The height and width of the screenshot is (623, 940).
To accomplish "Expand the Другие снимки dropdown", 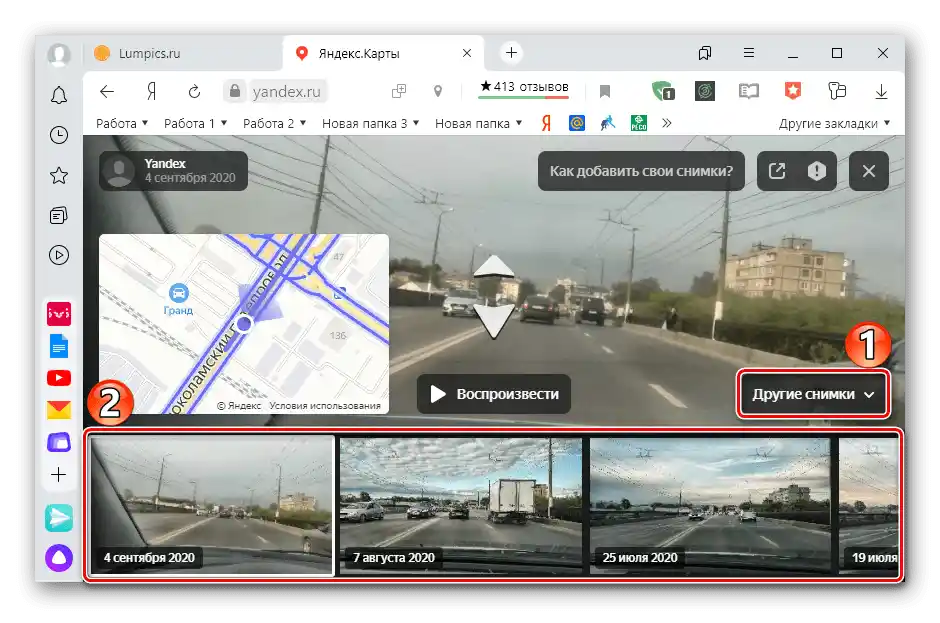I will point(813,394).
